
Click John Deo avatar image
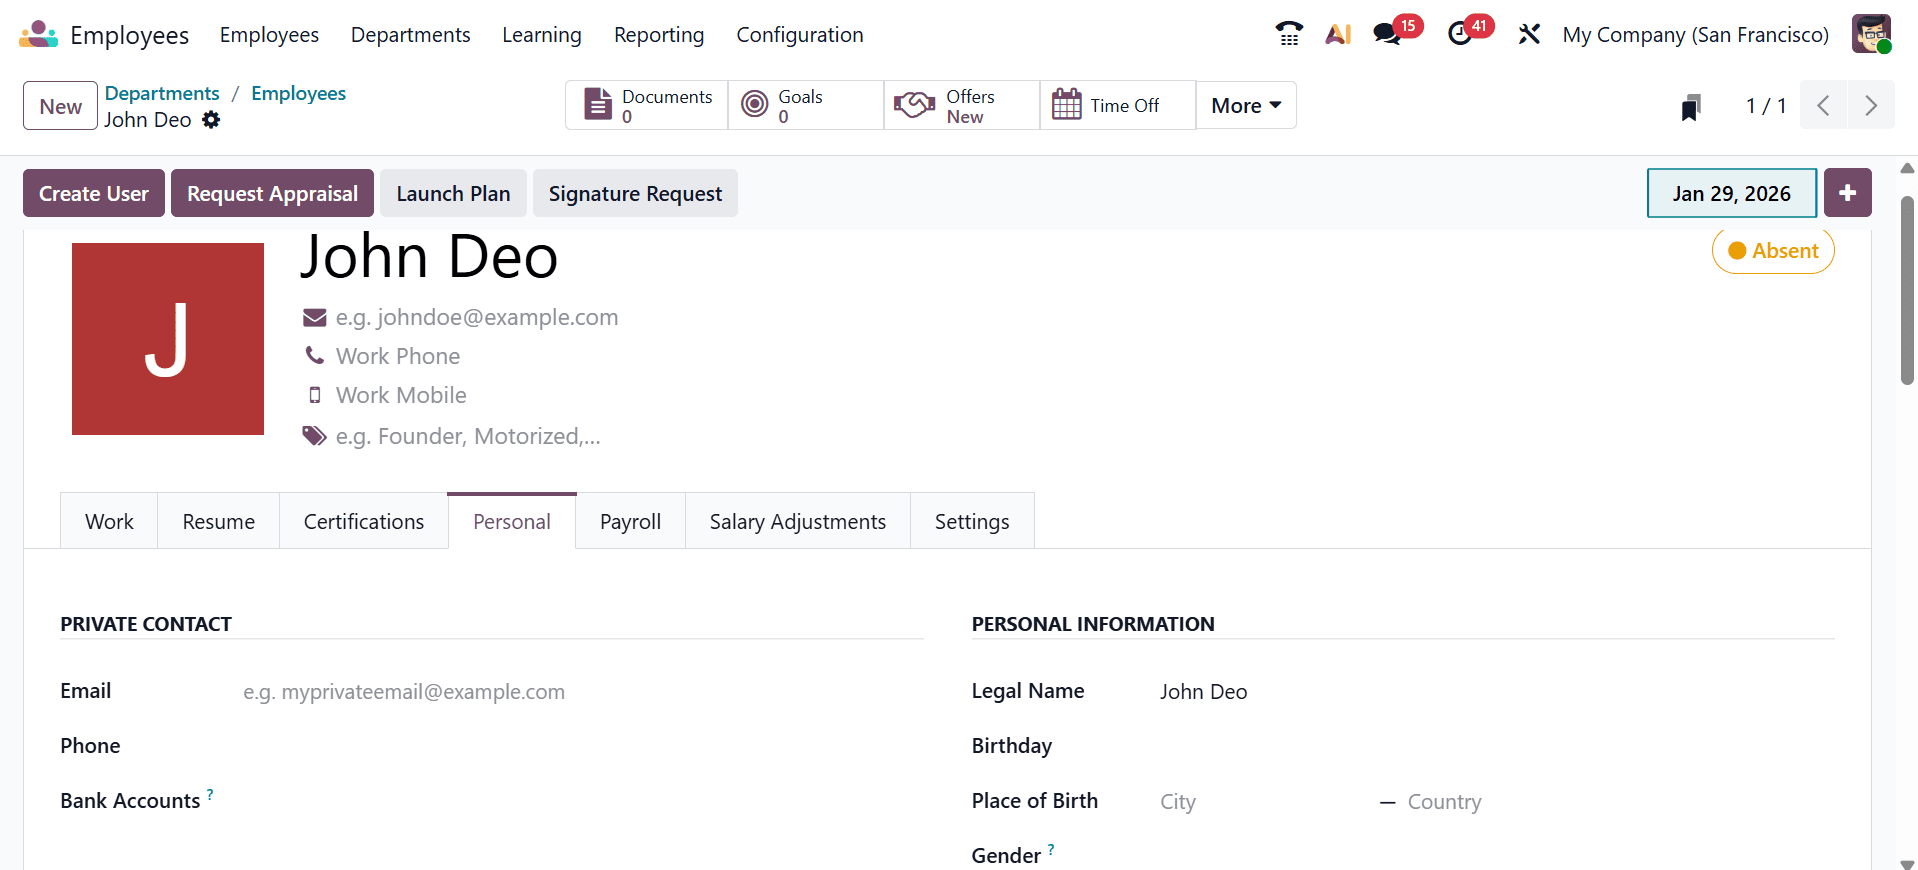click(168, 339)
